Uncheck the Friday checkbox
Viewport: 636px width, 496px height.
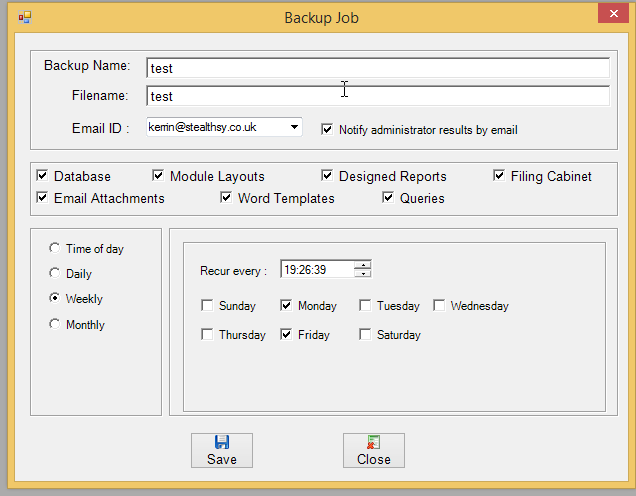[x=286, y=335]
